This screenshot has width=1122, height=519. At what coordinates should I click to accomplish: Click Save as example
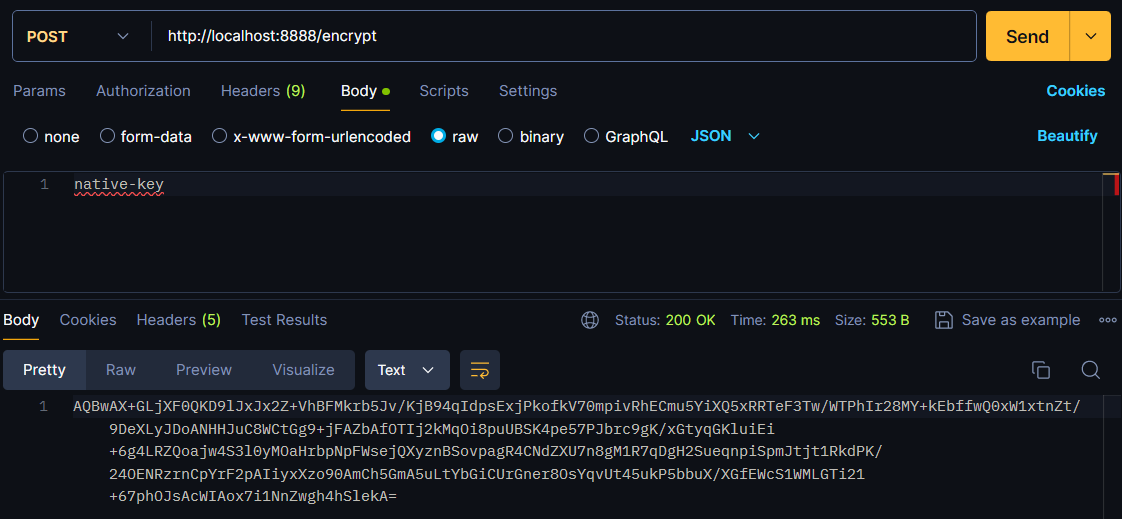[x=1020, y=320]
